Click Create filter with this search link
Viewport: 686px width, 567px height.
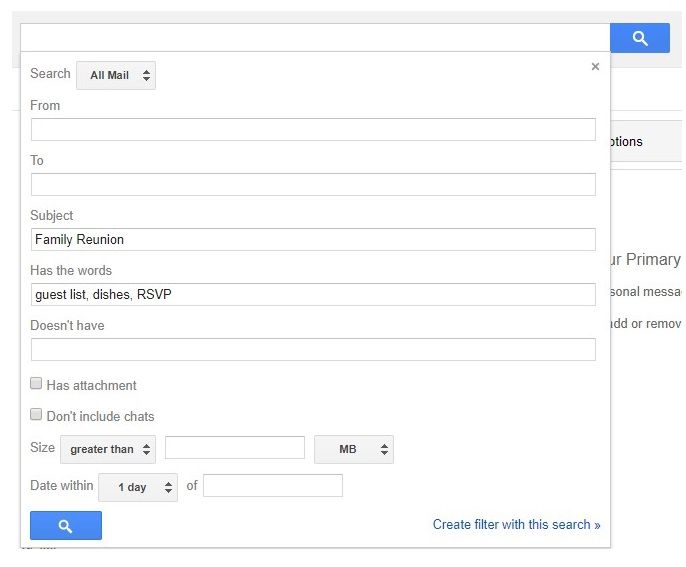(516, 524)
